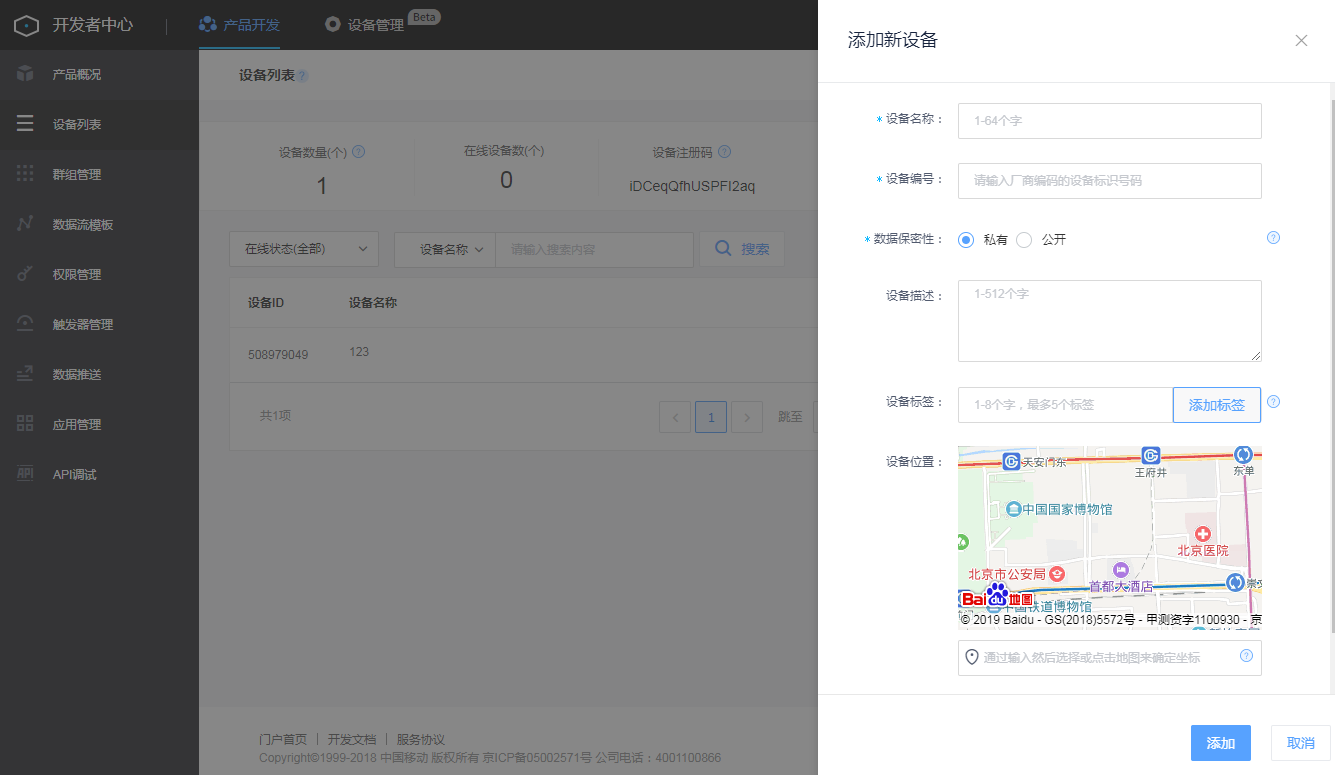The image size is (1335, 775).
Task: Open 门户首页 footer link
Action: point(283,740)
